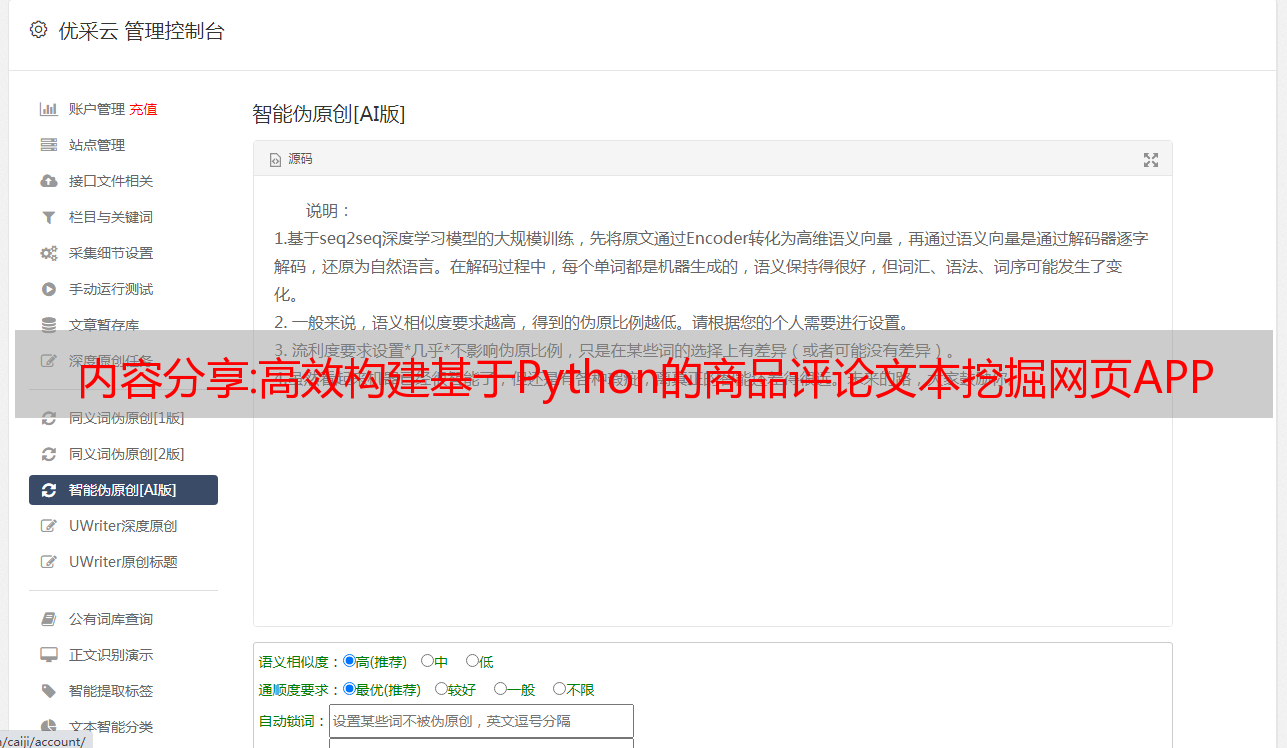
Task: Toggle fullscreen with the editor expand icon
Action: coord(1151,160)
